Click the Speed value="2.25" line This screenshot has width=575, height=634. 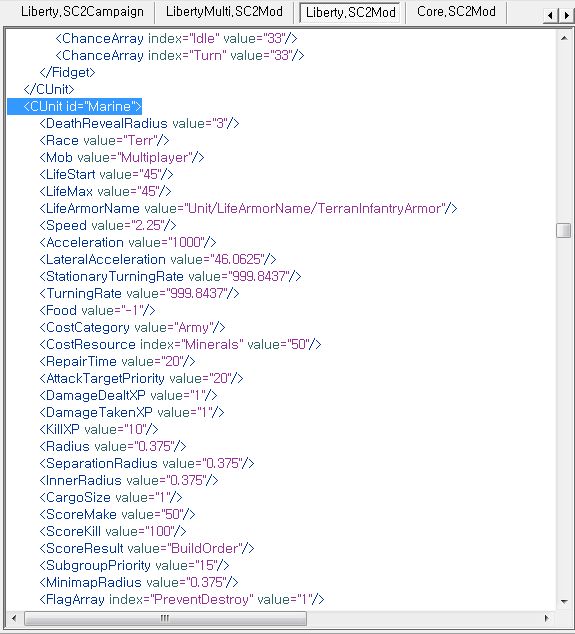tap(108, 225)
